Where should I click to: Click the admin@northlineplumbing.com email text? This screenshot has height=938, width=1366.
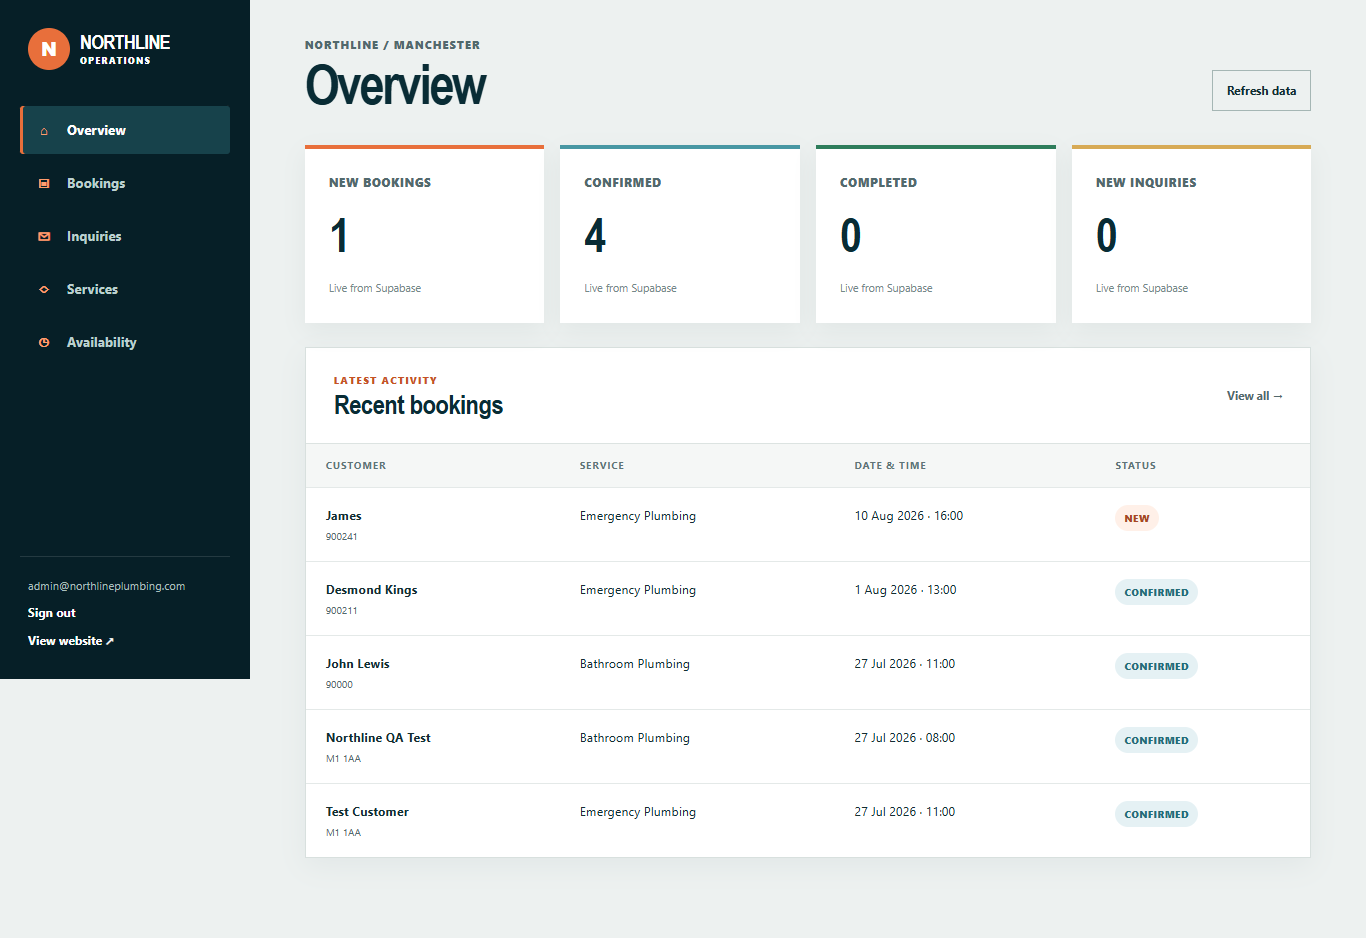(107, 586)
